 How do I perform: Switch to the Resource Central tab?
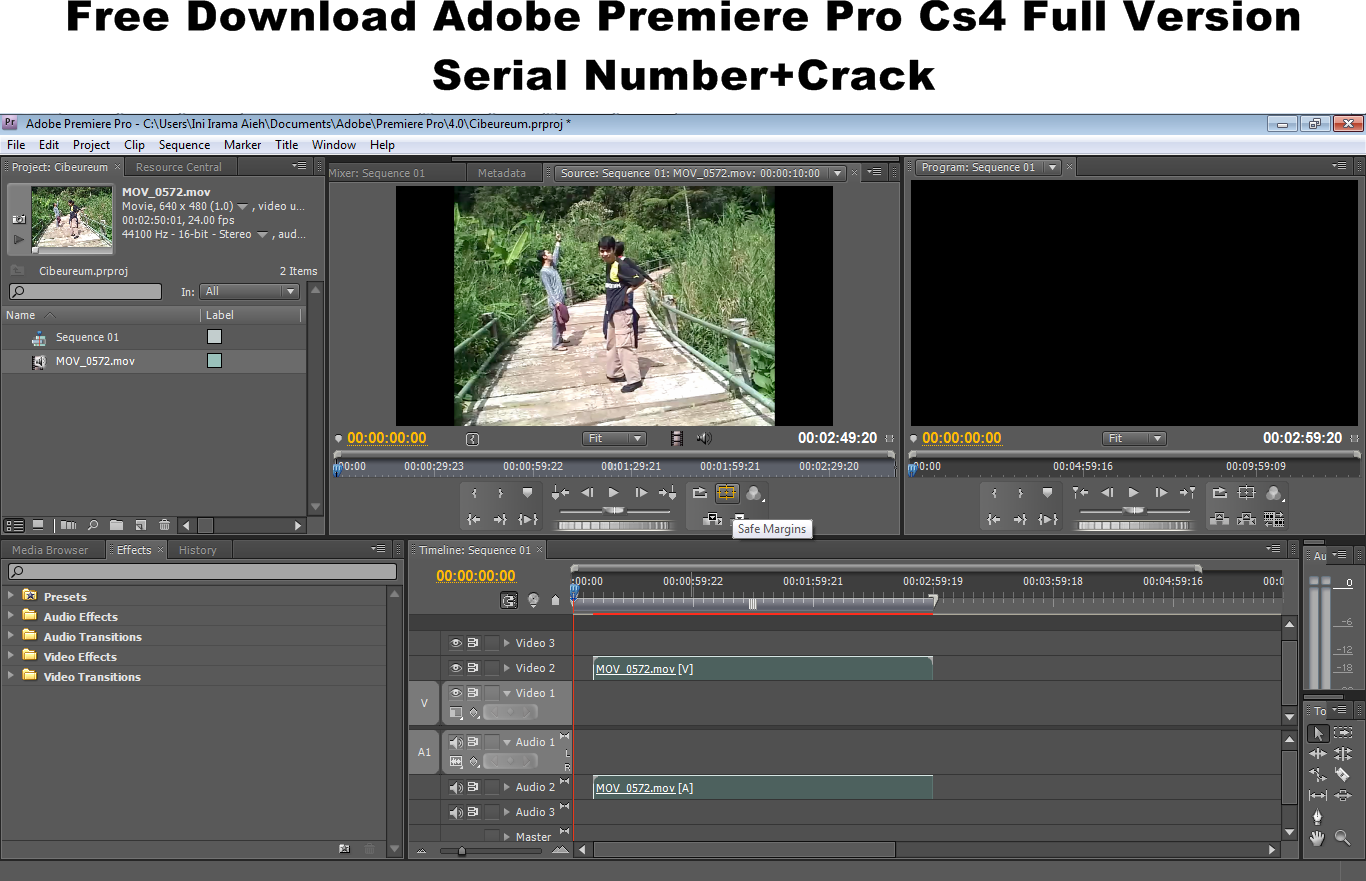(x=179, y=167)
